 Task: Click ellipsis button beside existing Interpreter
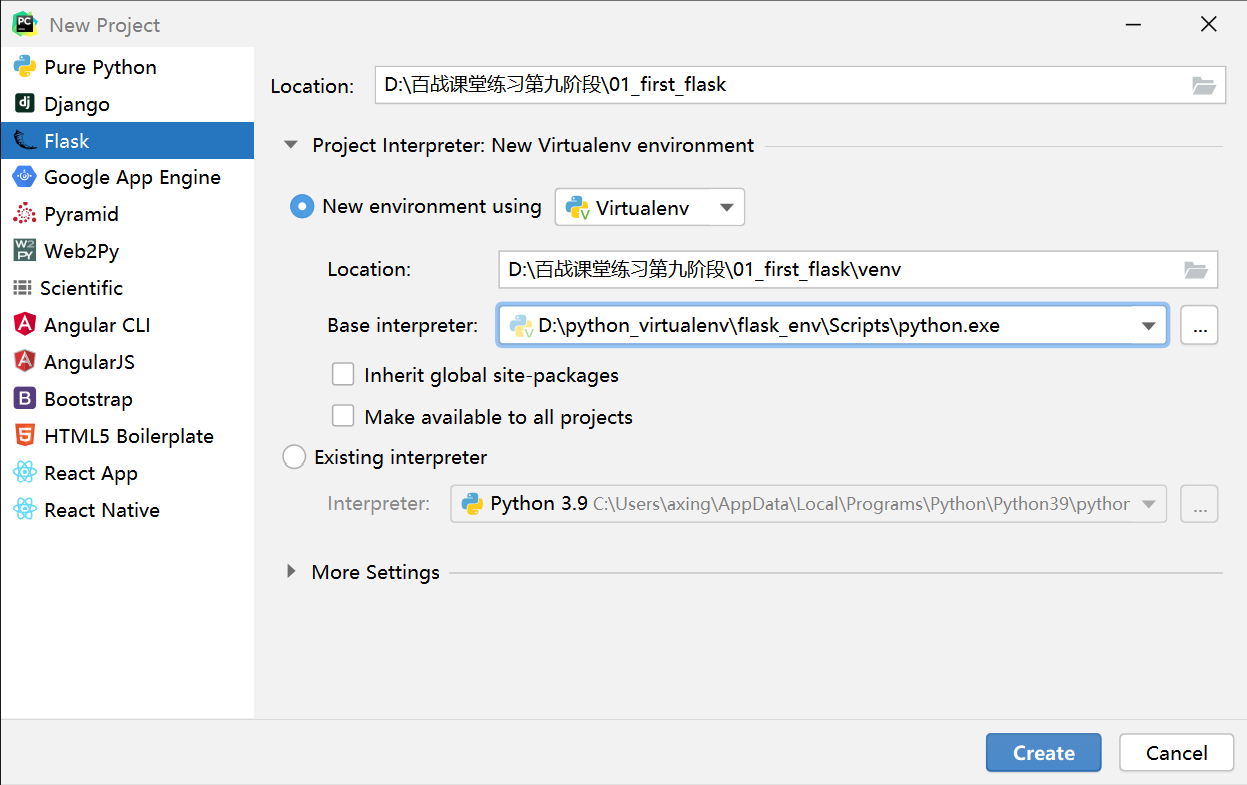coord(1199,504)
